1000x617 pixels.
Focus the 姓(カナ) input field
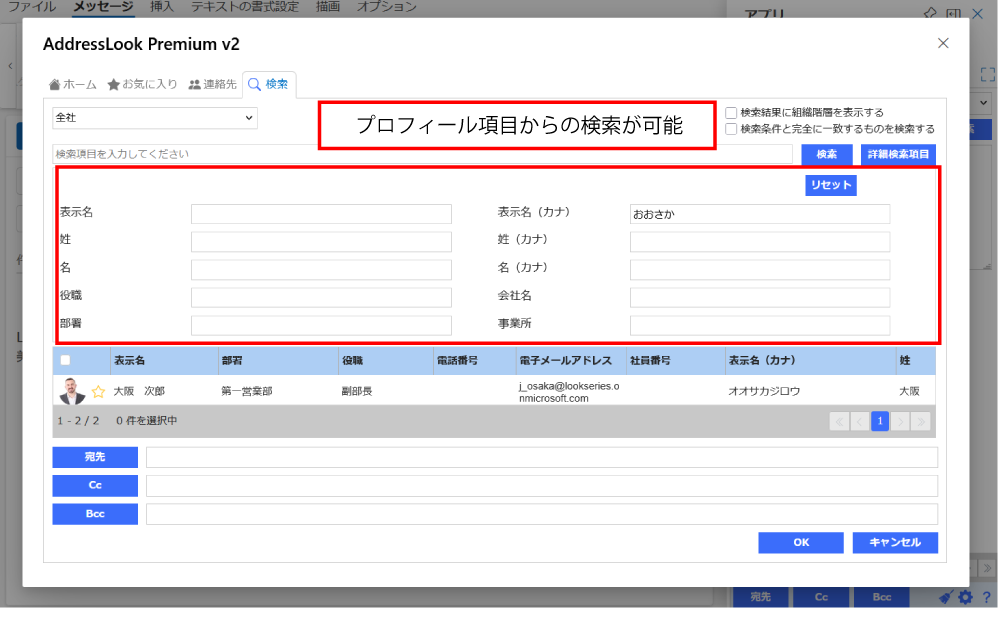coord(760,242)
